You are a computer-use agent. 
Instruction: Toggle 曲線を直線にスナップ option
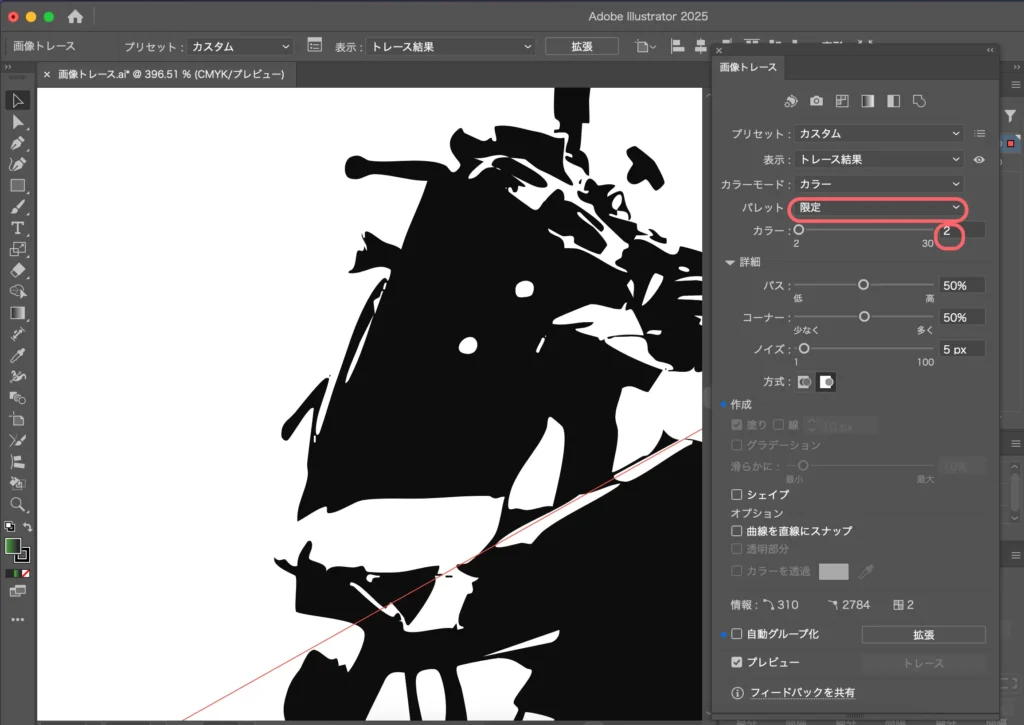click(737, 531)
